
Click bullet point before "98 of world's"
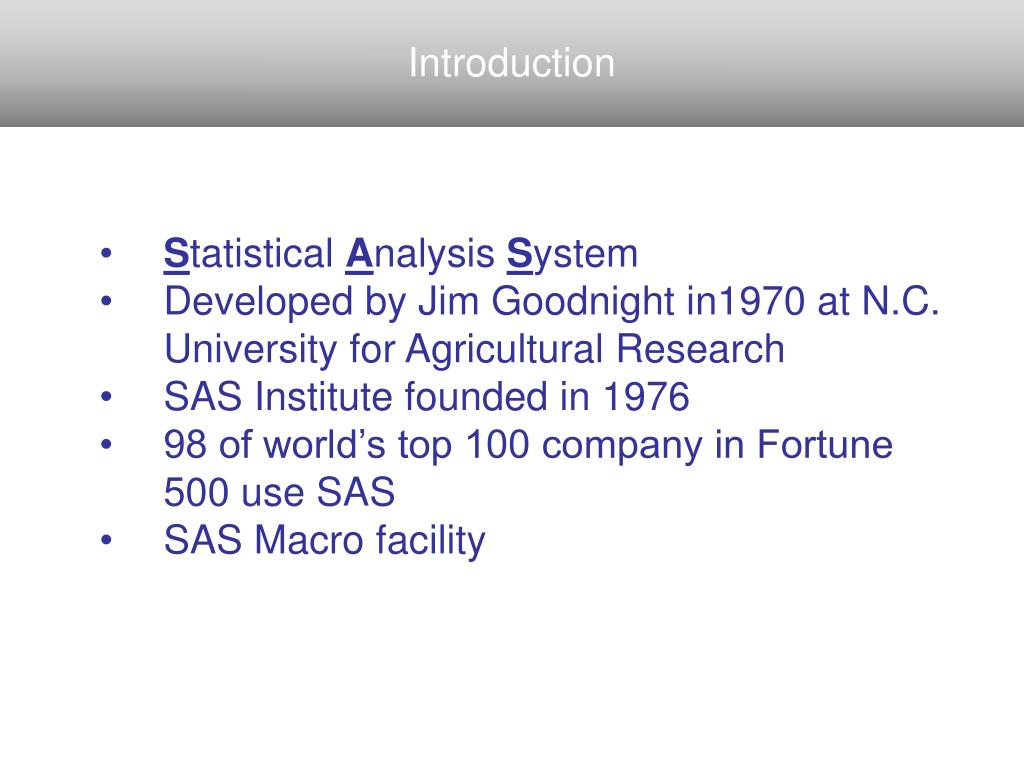pyautogui.click(x=106, y=444)
